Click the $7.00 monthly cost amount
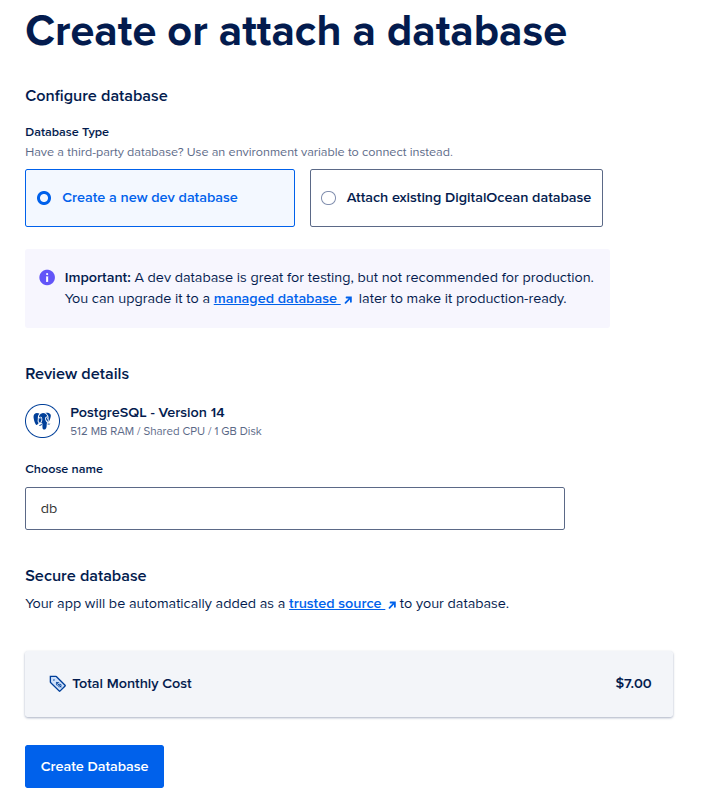Viewport: 702px width, 802px height. click(x=633, y=684)
